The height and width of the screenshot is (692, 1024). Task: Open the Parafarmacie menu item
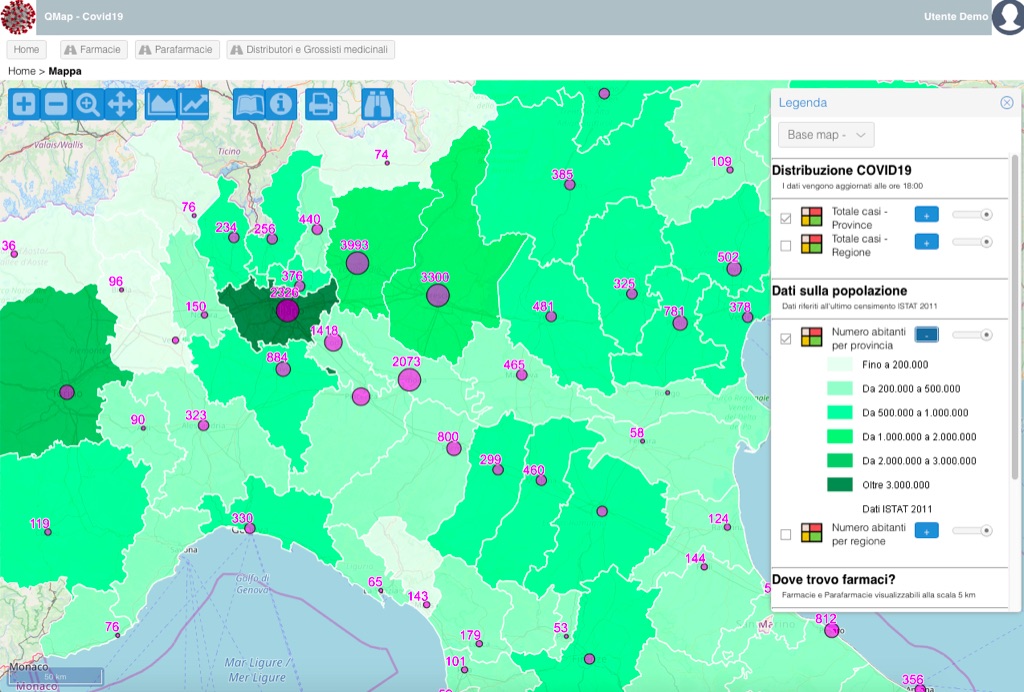(176, 50)
